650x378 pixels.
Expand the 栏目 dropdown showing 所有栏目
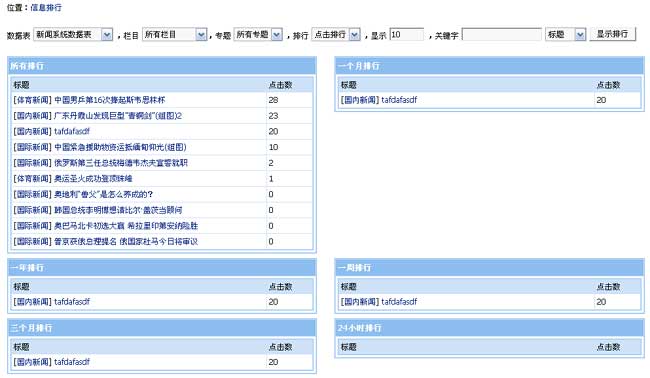pyautogui.click(x=174, y=34)
